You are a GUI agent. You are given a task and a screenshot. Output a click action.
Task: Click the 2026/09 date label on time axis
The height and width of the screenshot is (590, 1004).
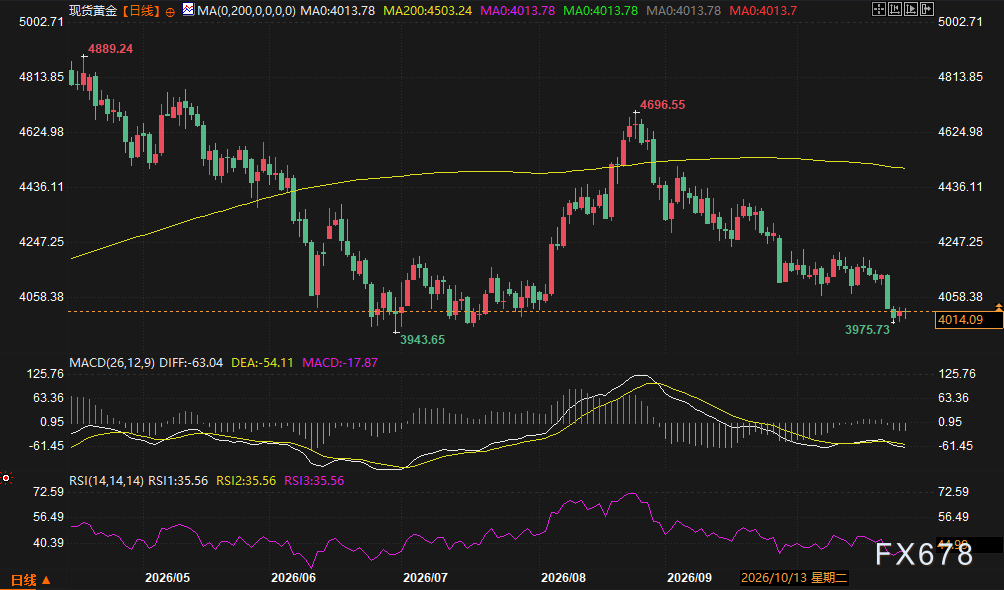click(x=690, y=578)
